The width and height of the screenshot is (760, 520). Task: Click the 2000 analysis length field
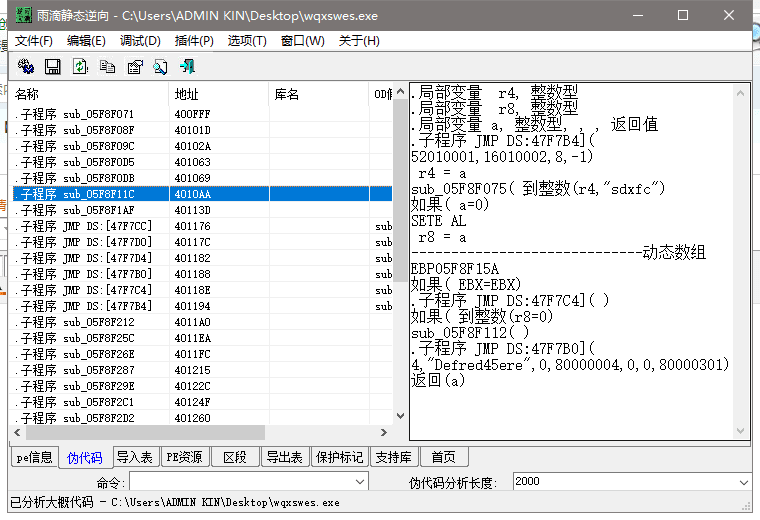625,482
